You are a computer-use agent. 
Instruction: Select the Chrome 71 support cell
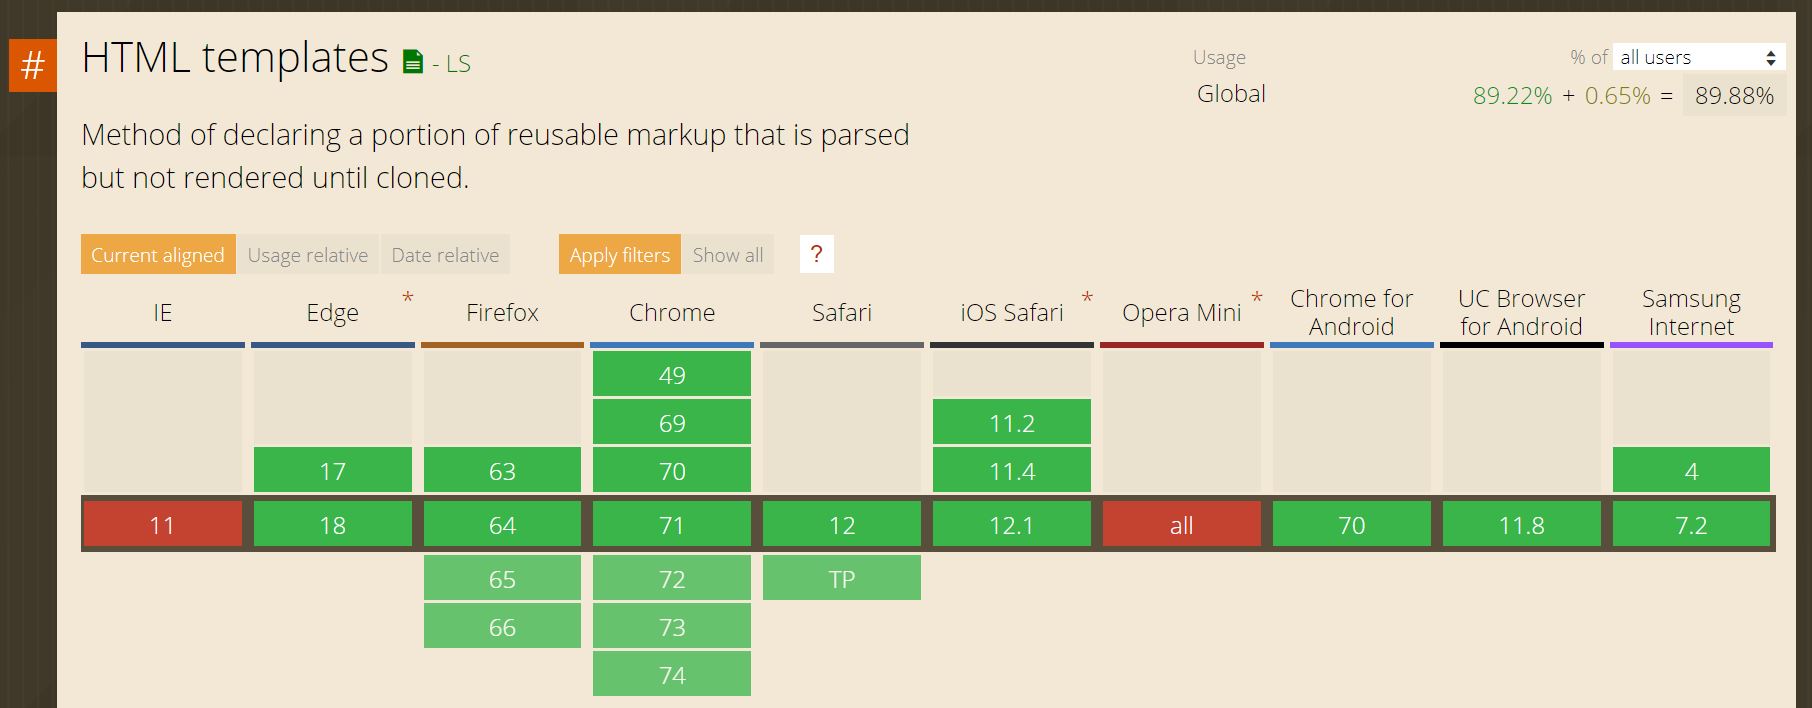click(671, 525)
